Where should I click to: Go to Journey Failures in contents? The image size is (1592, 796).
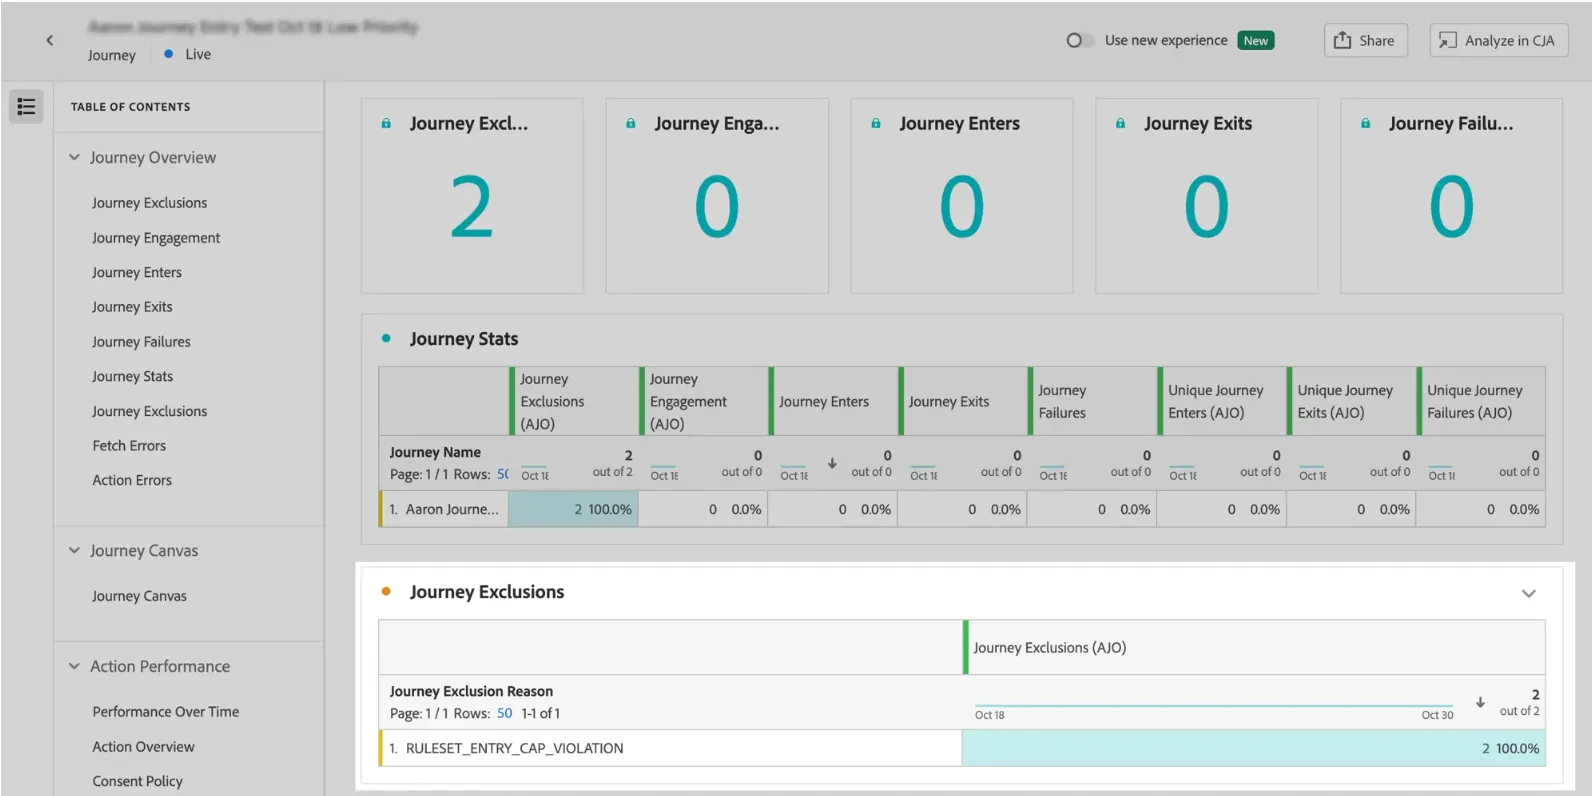point(141,342)
